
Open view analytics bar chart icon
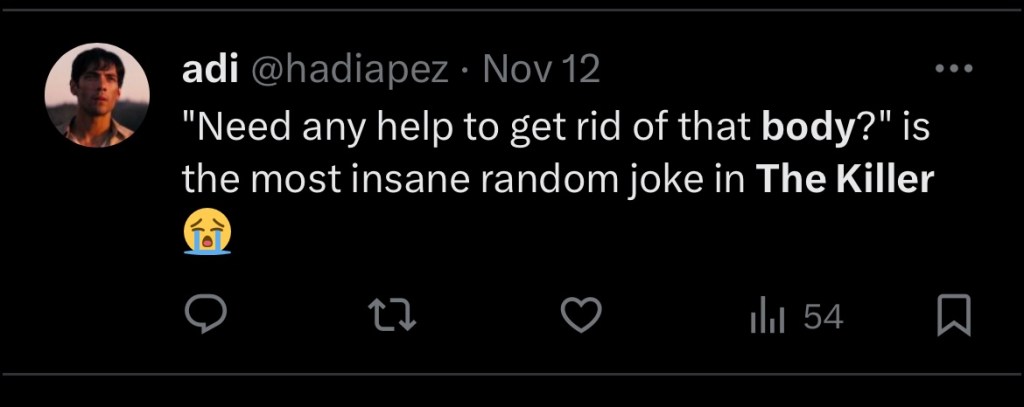pyautogui.click(x=767, y=318)
